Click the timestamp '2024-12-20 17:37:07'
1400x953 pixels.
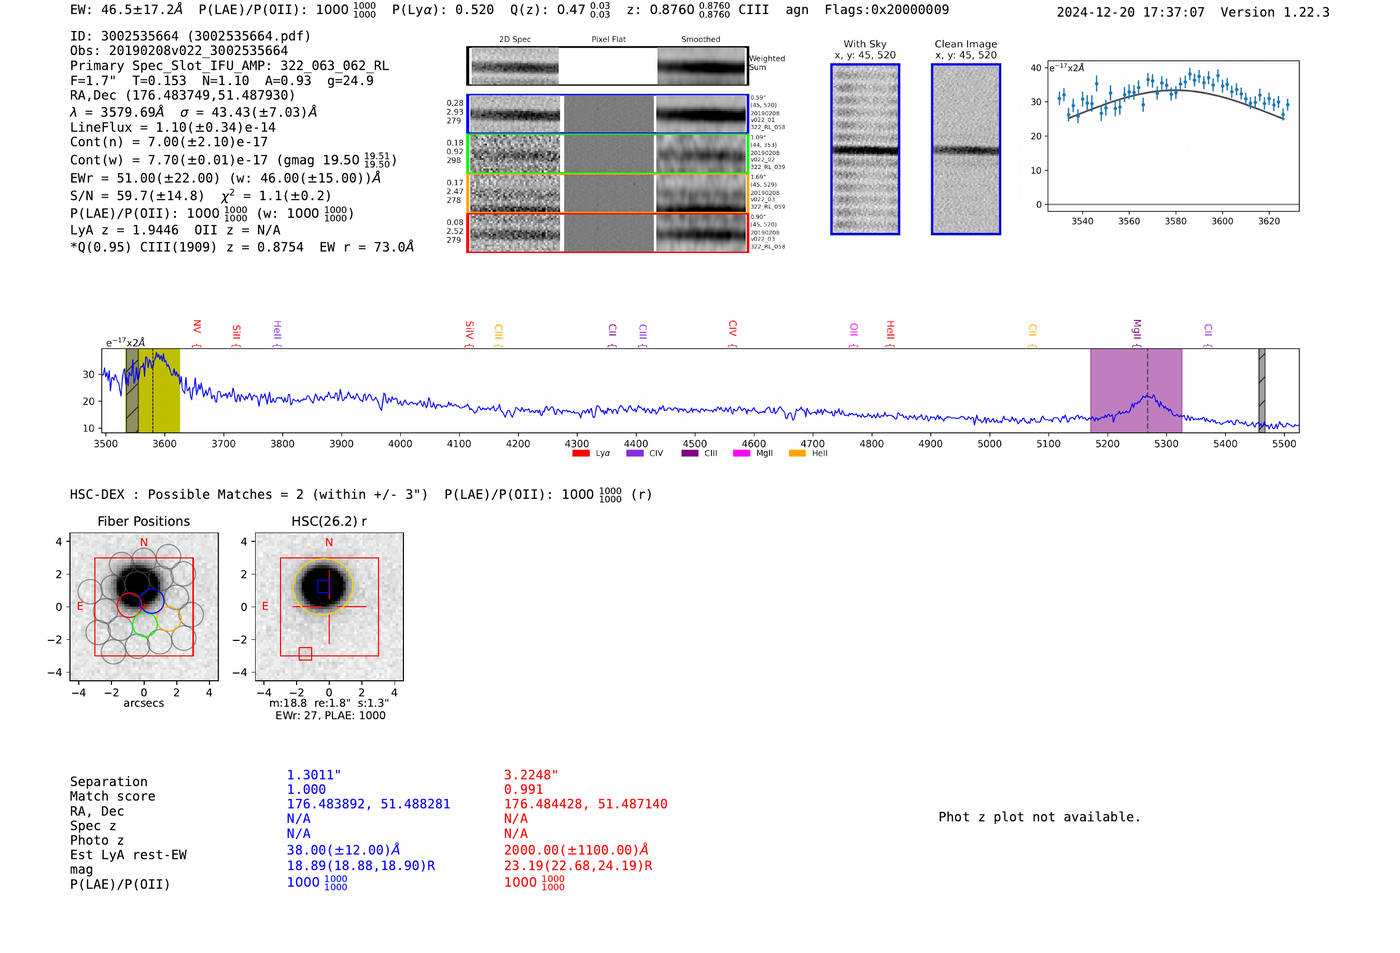point(1130,12)
